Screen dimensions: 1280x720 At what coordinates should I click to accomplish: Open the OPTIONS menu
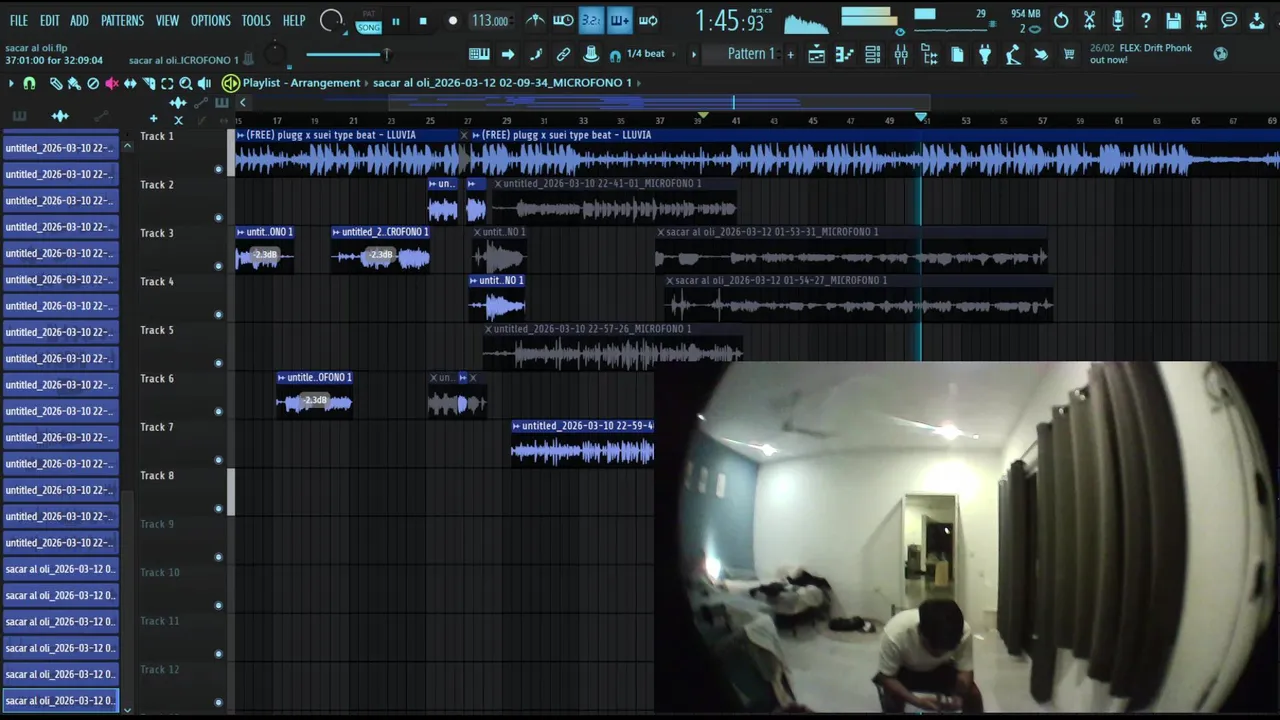tap(210, 20)
